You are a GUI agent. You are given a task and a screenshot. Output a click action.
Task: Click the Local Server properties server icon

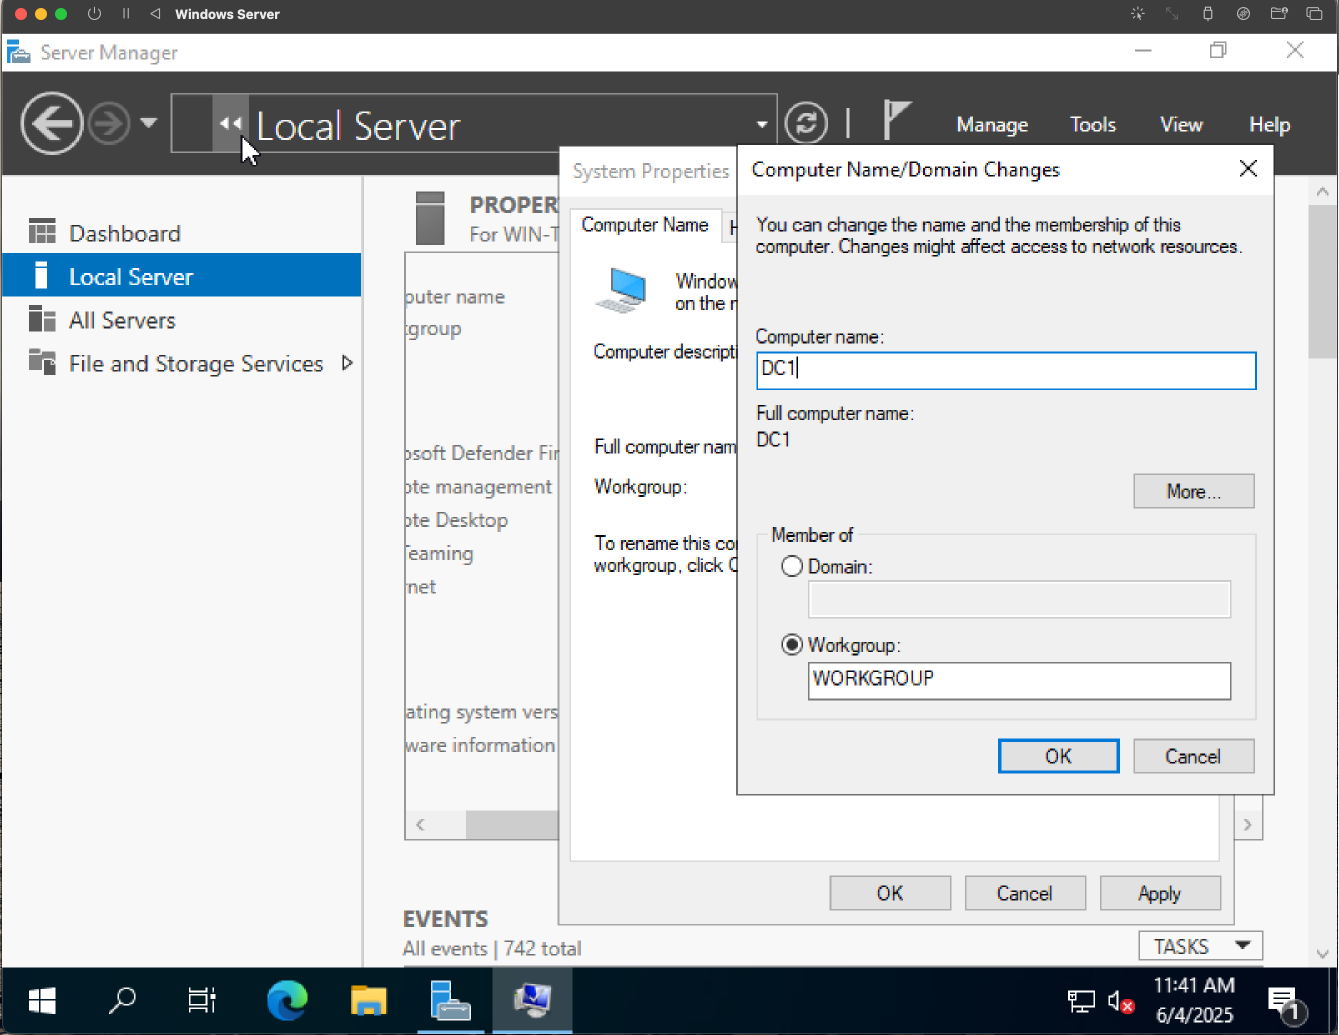point(430,218)
